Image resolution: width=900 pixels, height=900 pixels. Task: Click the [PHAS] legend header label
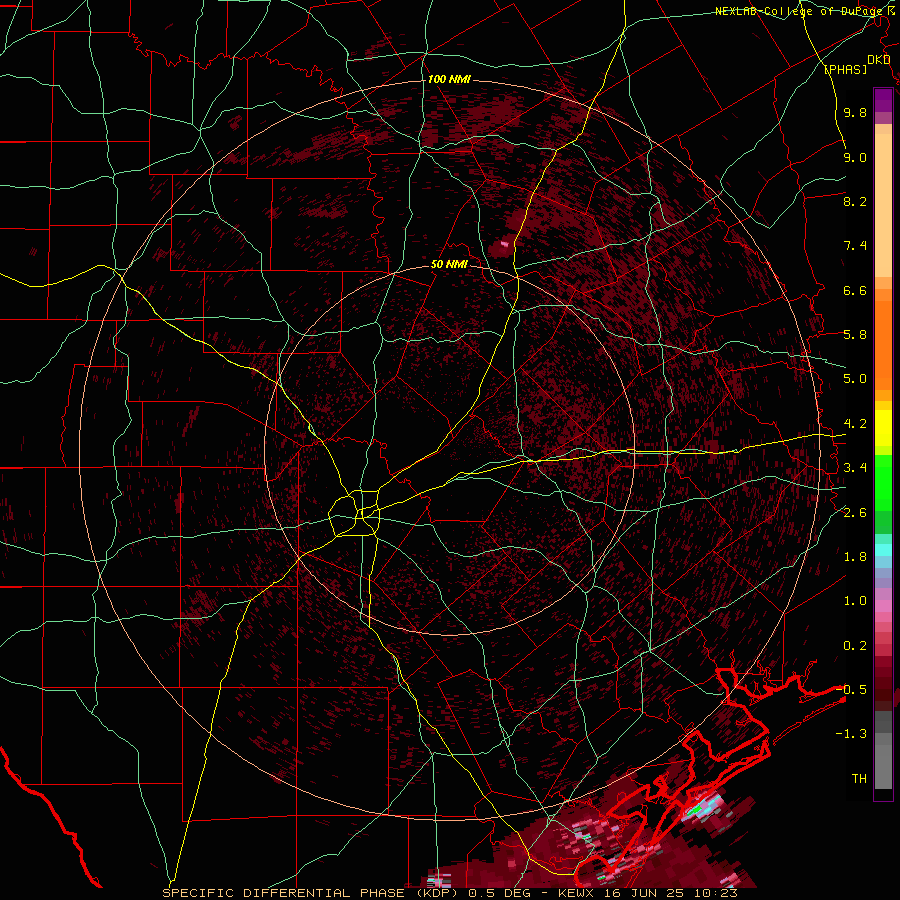[x=845, y=69]
